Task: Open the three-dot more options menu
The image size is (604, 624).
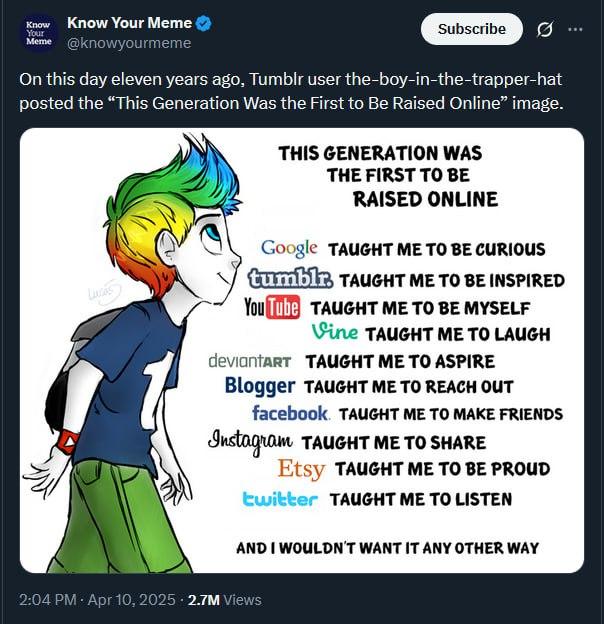Action: tap(575, 29)
